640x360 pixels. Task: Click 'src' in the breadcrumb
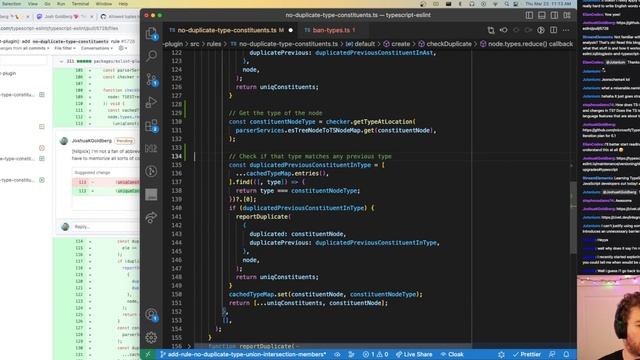click(195, 44)
